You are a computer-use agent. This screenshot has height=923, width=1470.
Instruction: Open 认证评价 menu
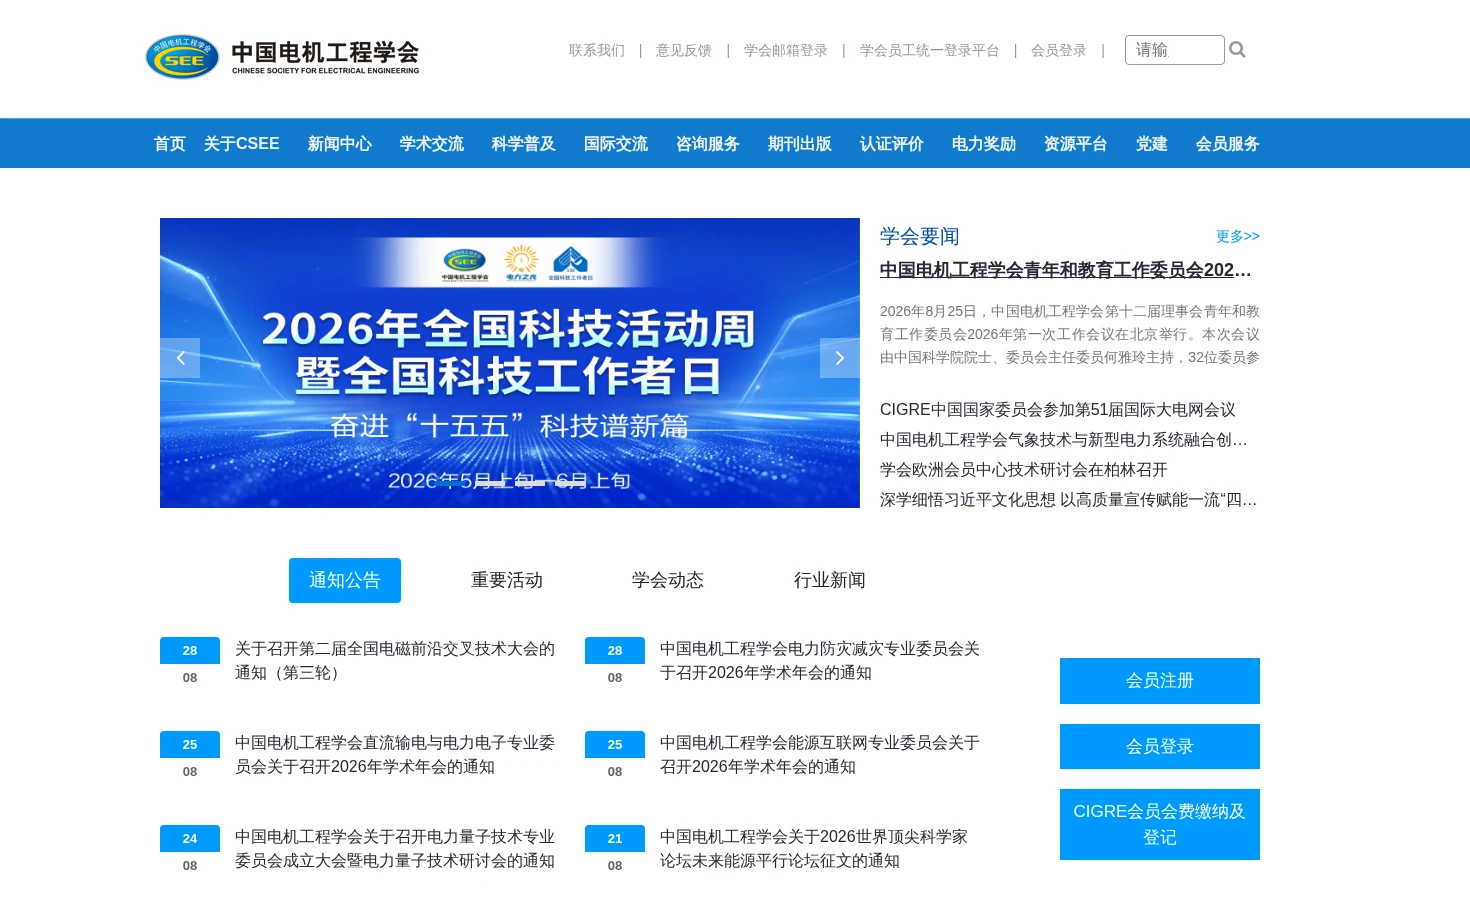[892, 144]
